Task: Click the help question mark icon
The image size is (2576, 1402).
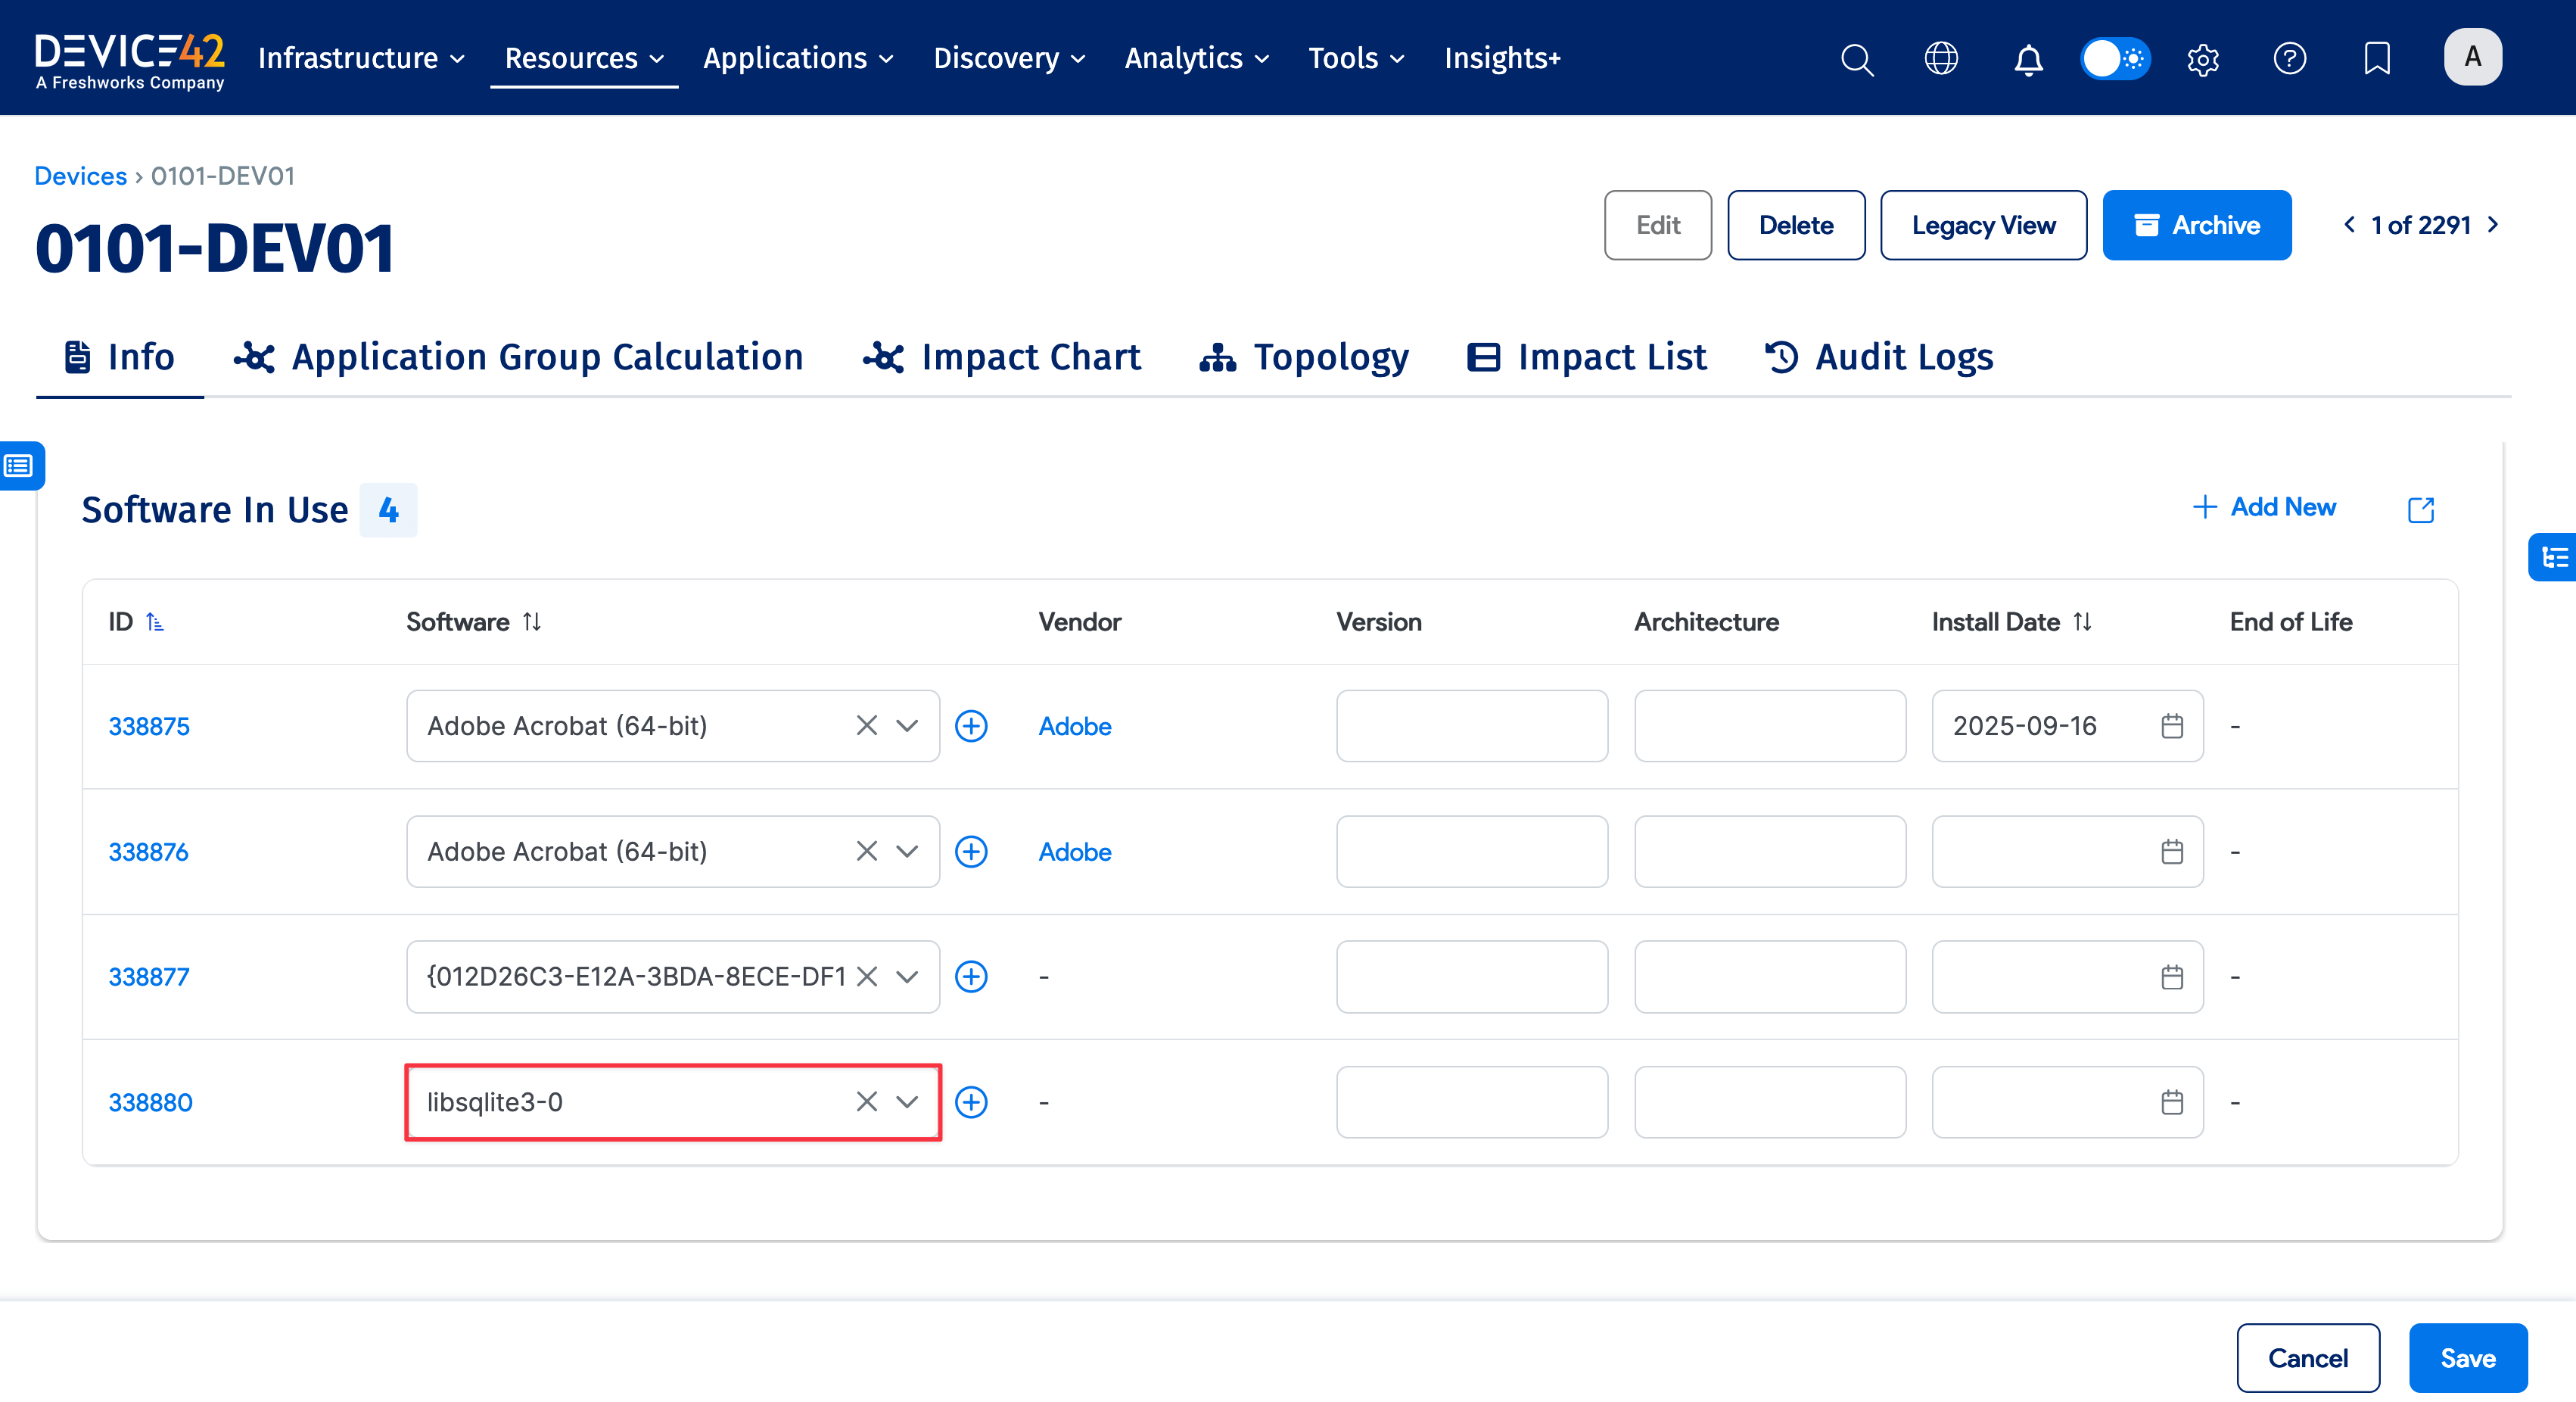Action: [x=2289, y=58]
